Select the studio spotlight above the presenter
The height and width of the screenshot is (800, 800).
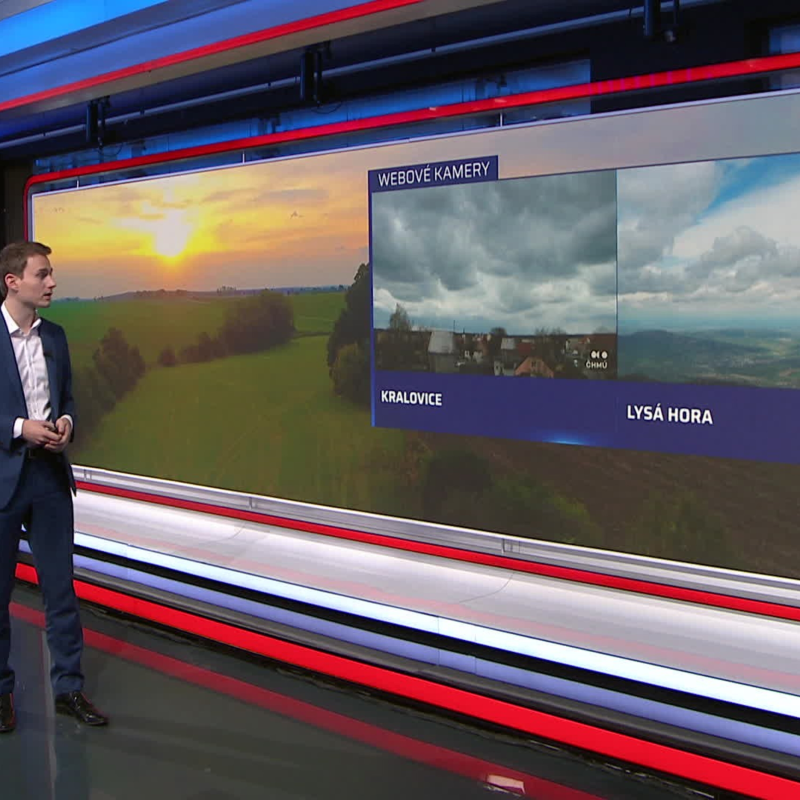[x=97, y=121]
